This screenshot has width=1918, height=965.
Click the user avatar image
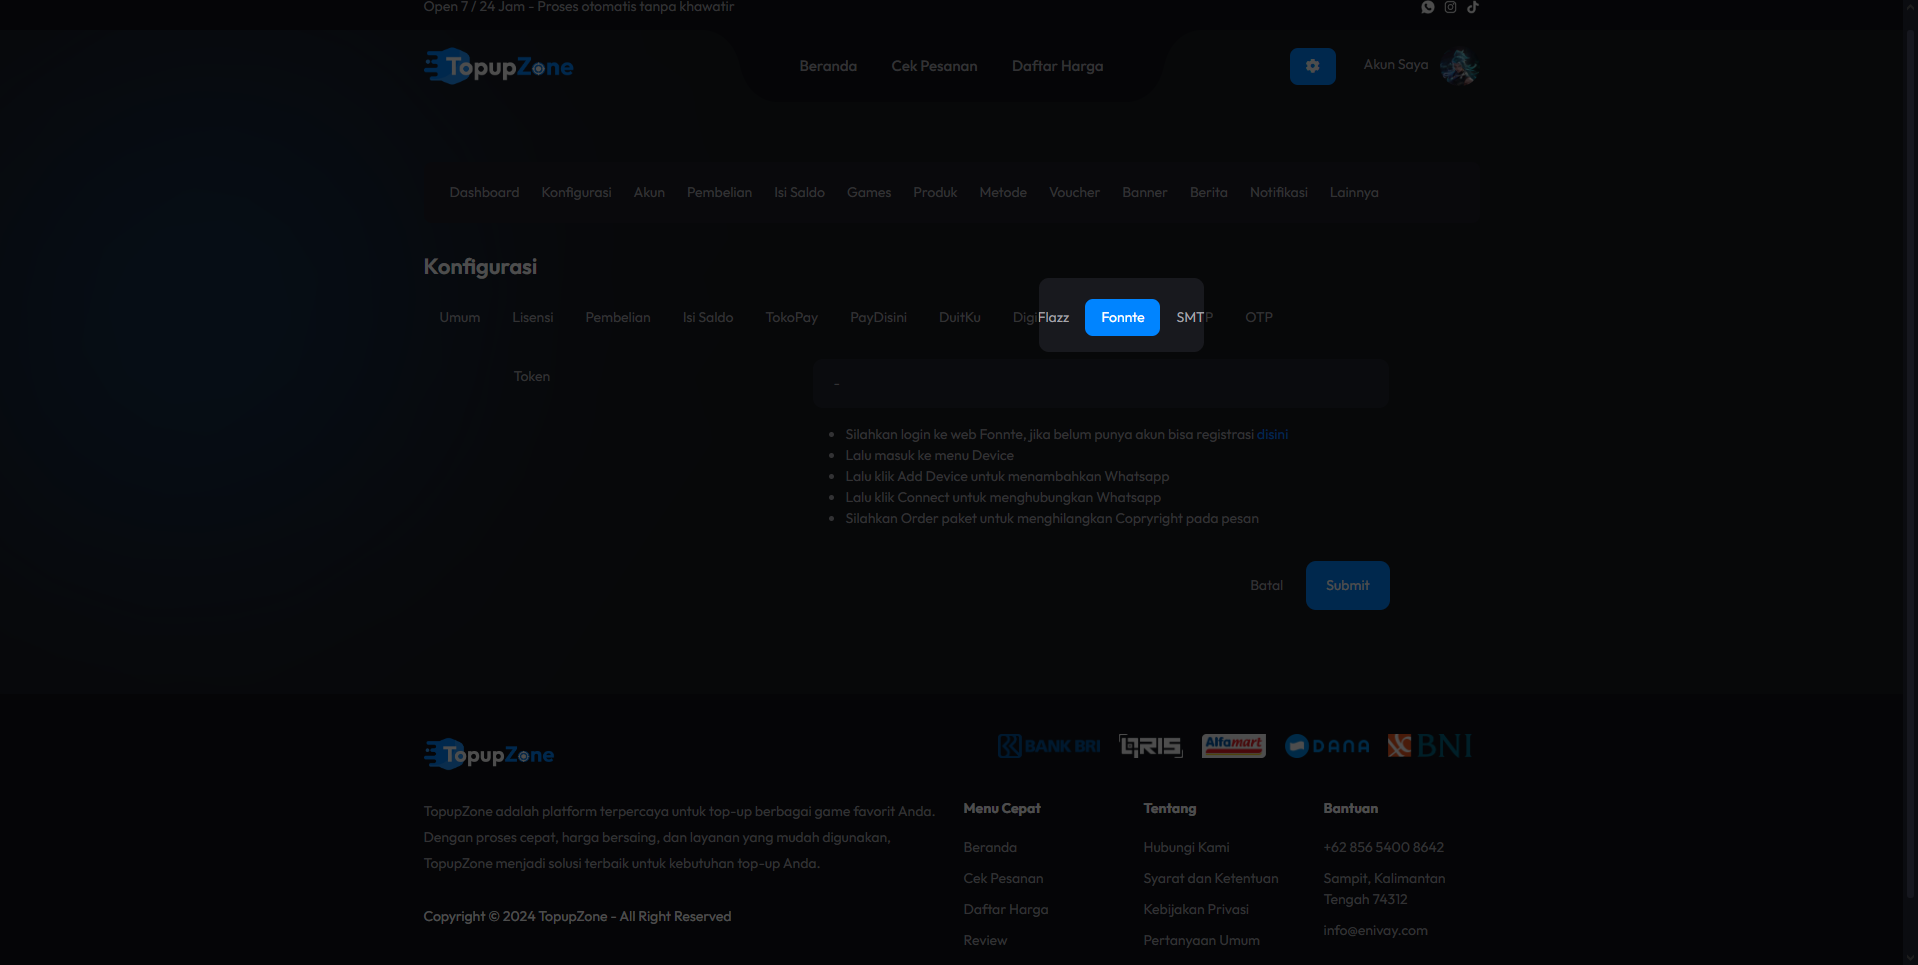pyautogui.click(x=1459, y=66)
